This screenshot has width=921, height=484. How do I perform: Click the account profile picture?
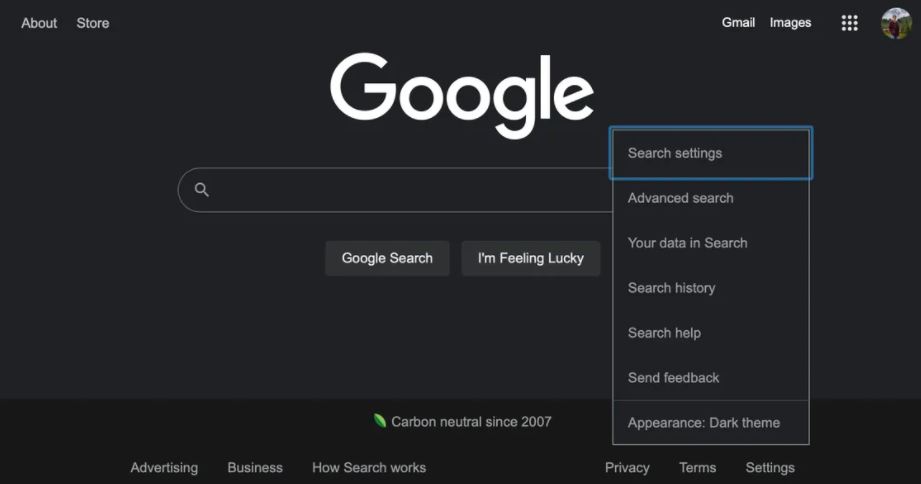pyautogui.click(x=895, y=23)
